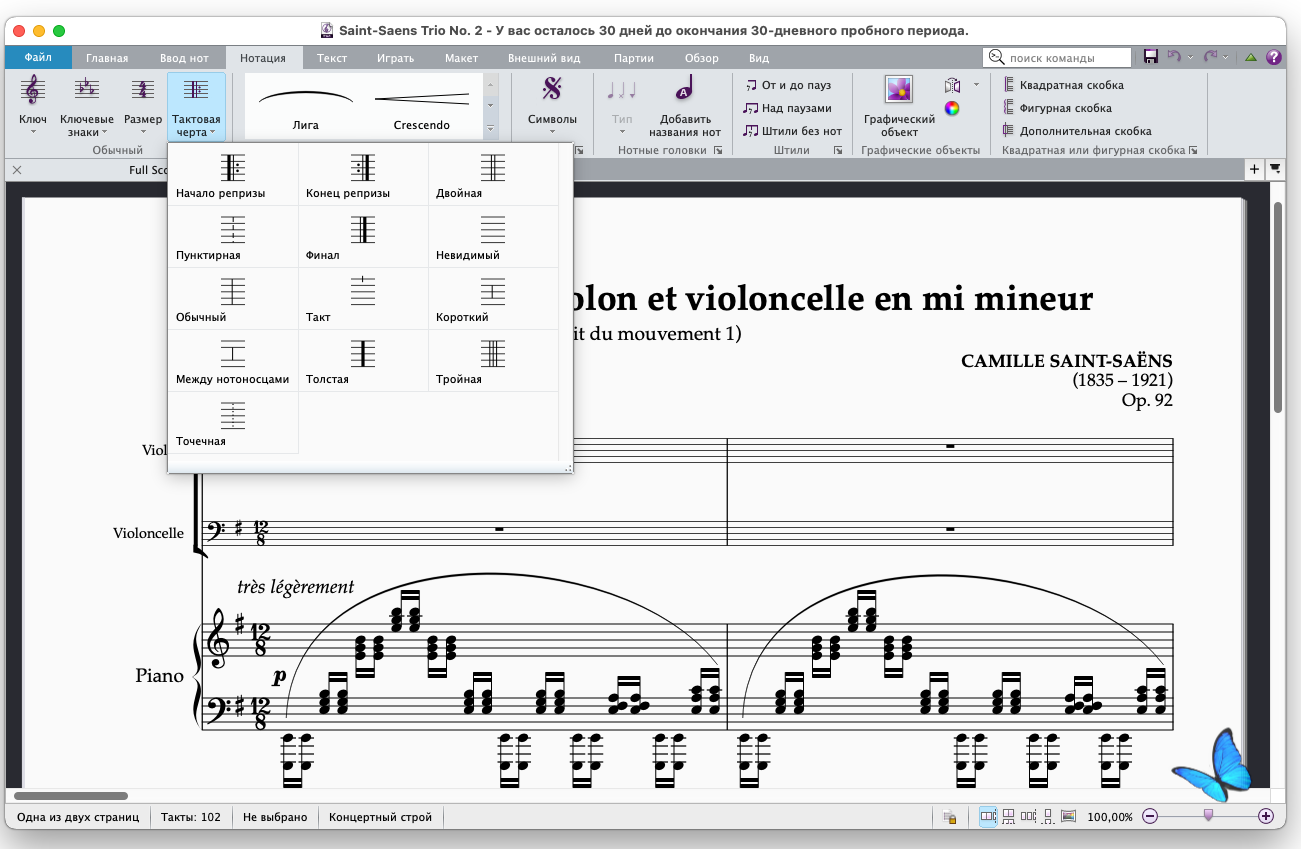Click the color wheel icon
The width and height of the screenshot is (1301, 849).
952,109
